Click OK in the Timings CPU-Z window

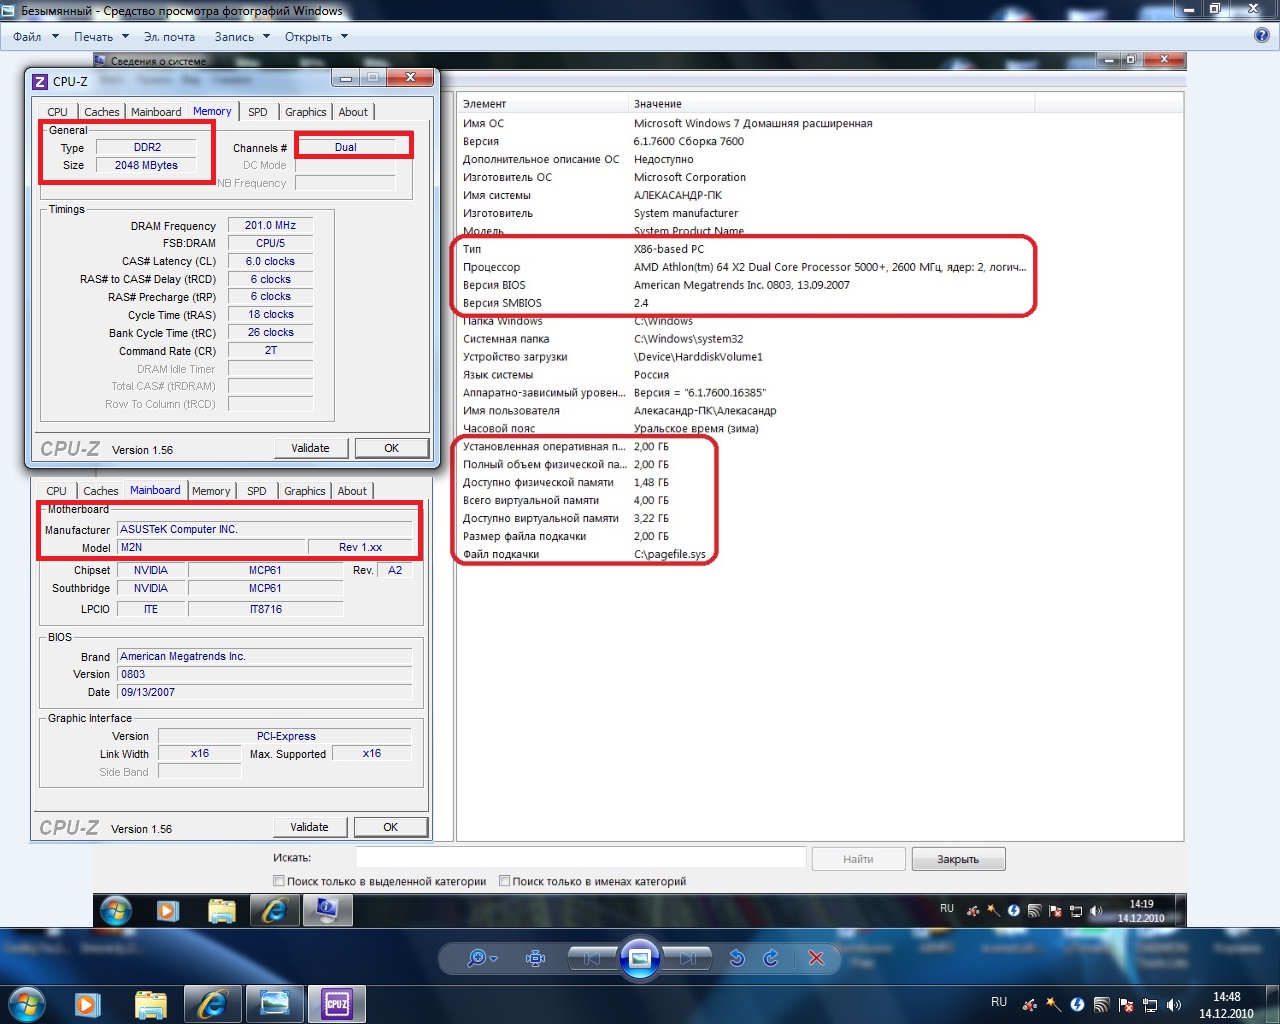392,448
